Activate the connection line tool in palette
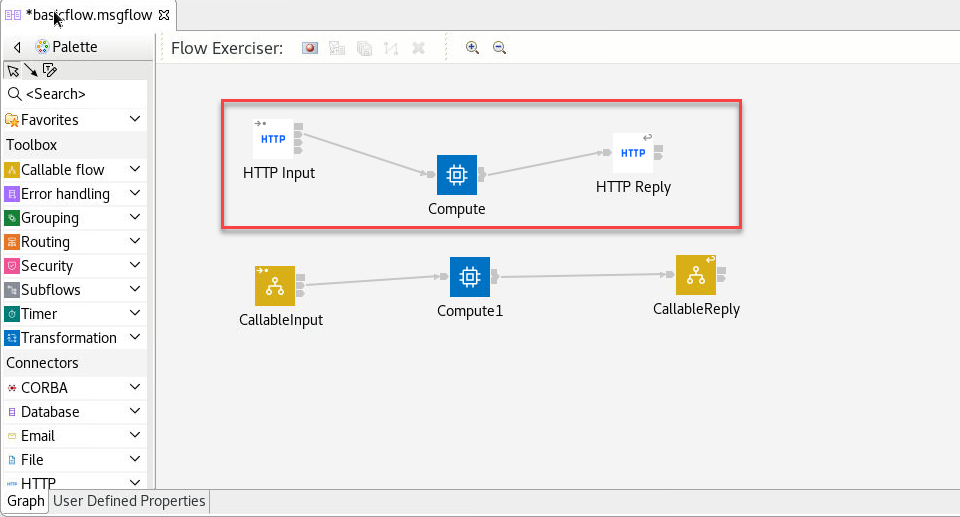 (31, 70)
